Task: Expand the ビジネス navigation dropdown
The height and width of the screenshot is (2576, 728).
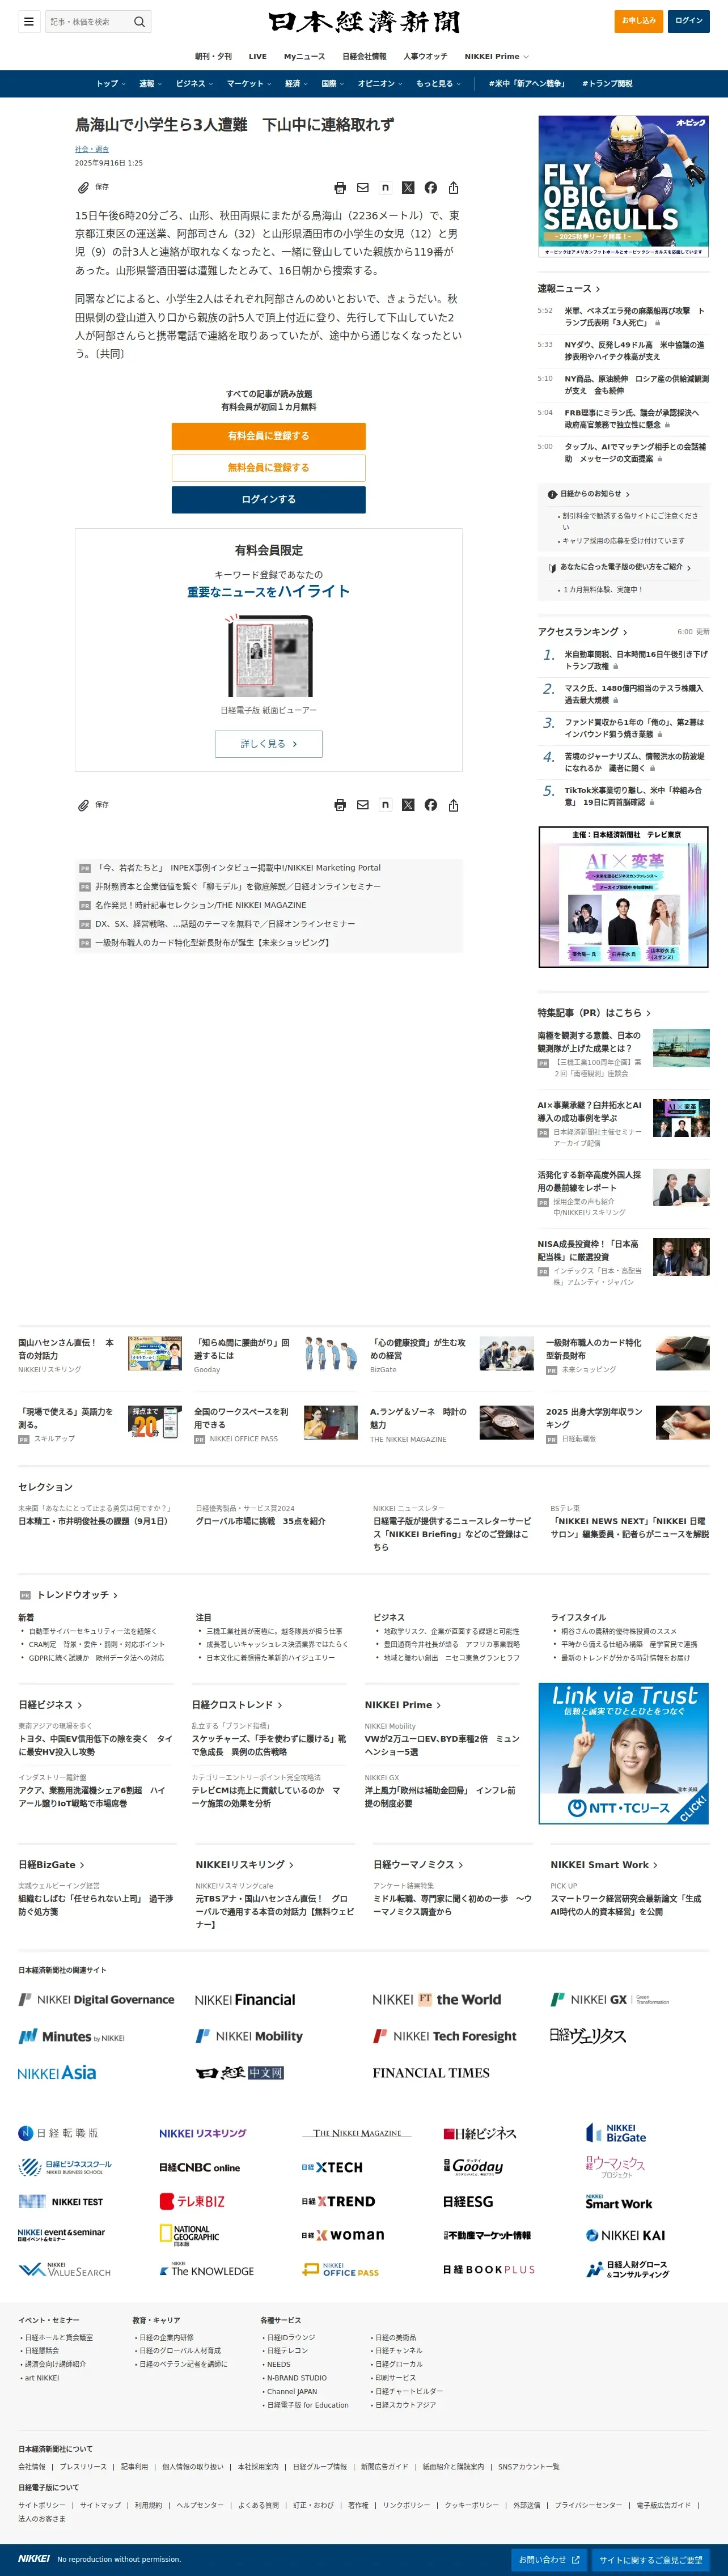Action: tap(194, 84)
